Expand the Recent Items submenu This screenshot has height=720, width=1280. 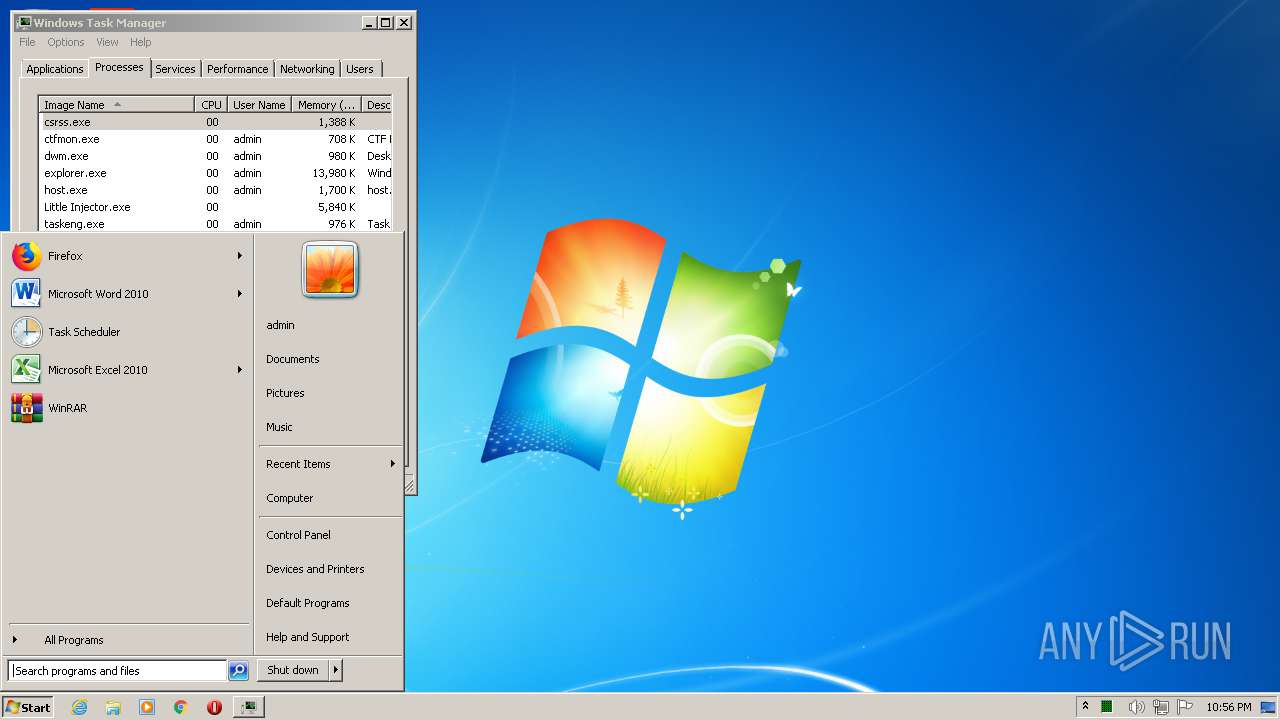(330, 464)
